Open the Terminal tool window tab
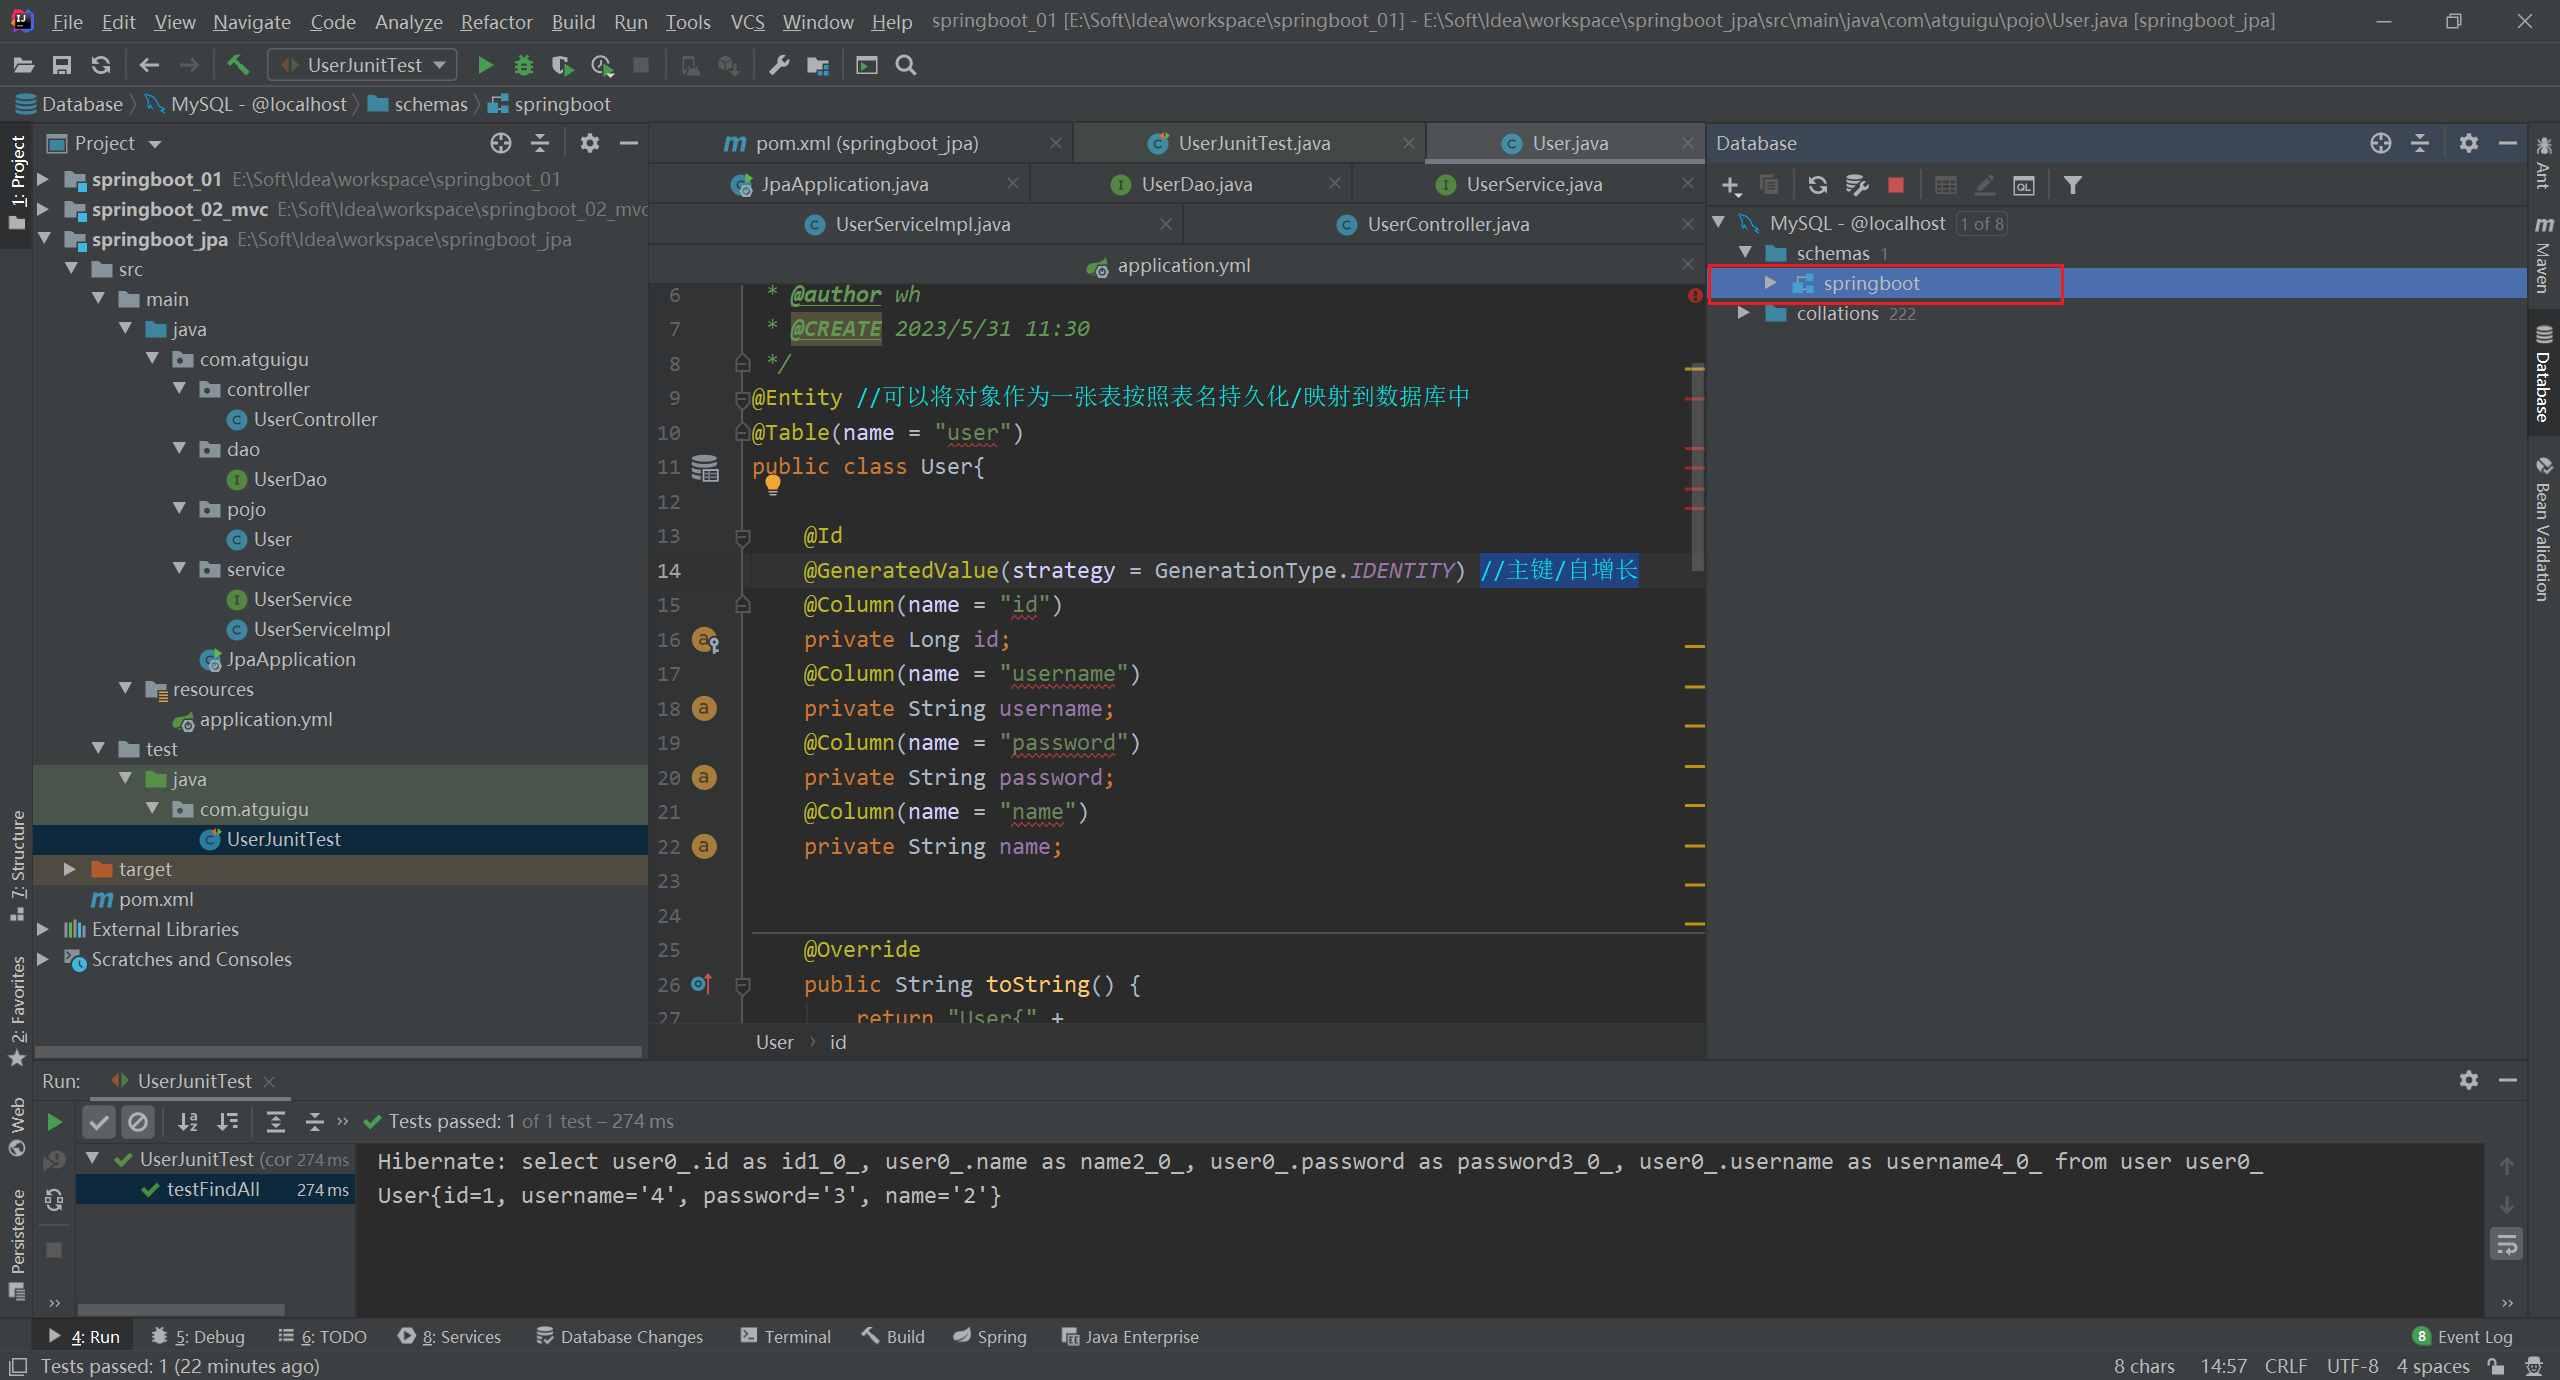2560x1380 pixels. (785, 1337)
